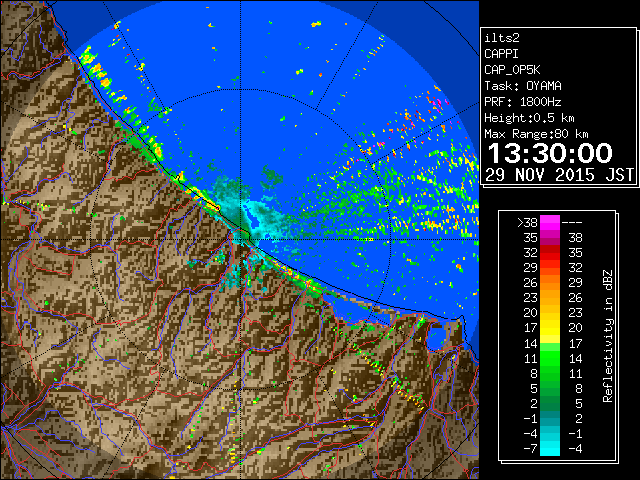Click the cyan -7 to -4 dBZ band
The width and height of the screenshot is (640, 480).
click(550, 448)
